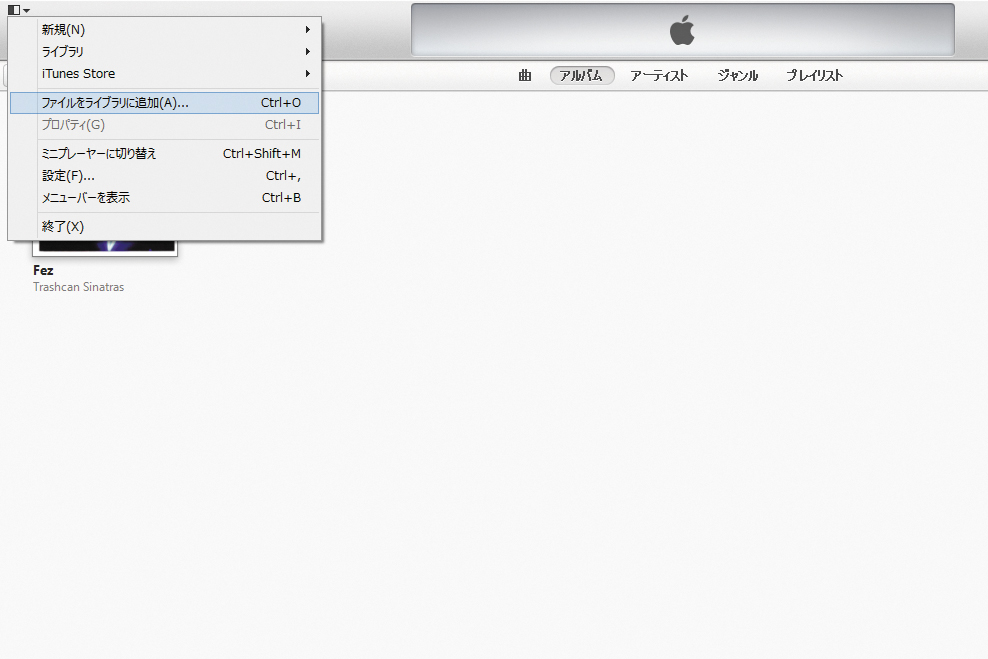Click the Fez album title

point(43,270)
